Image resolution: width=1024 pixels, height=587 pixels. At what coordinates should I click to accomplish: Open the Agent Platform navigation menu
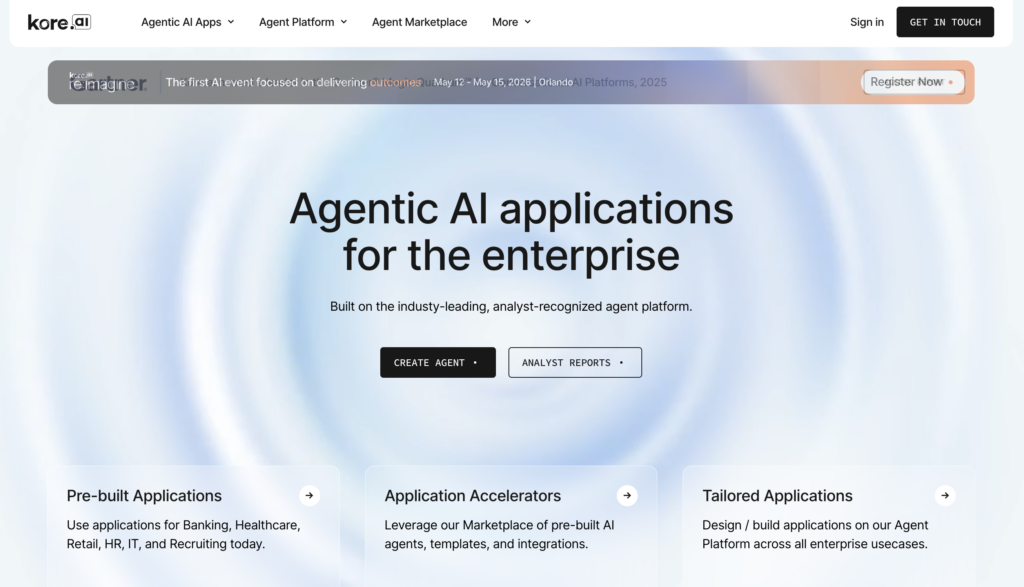point(302,21)
